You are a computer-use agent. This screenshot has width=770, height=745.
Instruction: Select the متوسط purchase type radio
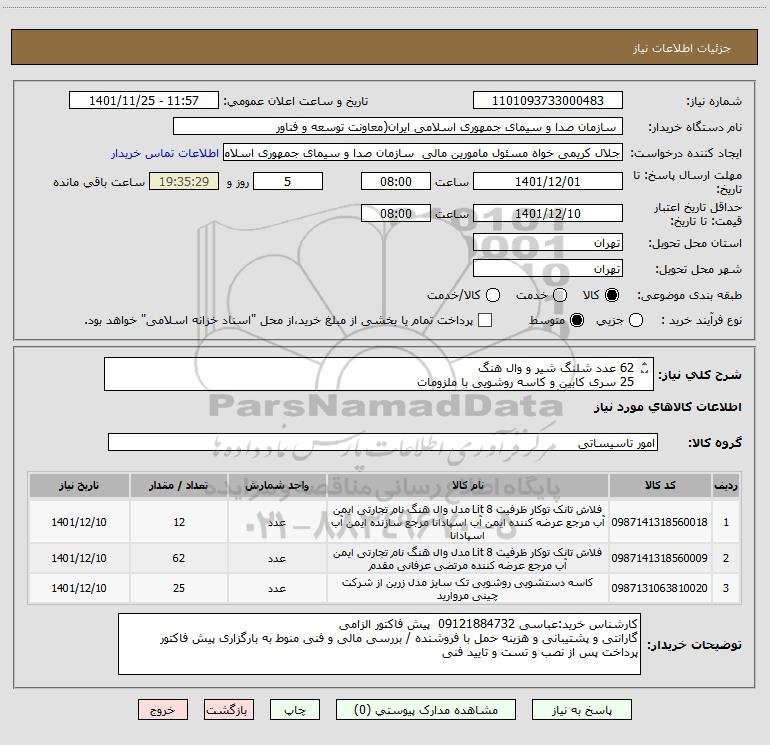point(577,320)
